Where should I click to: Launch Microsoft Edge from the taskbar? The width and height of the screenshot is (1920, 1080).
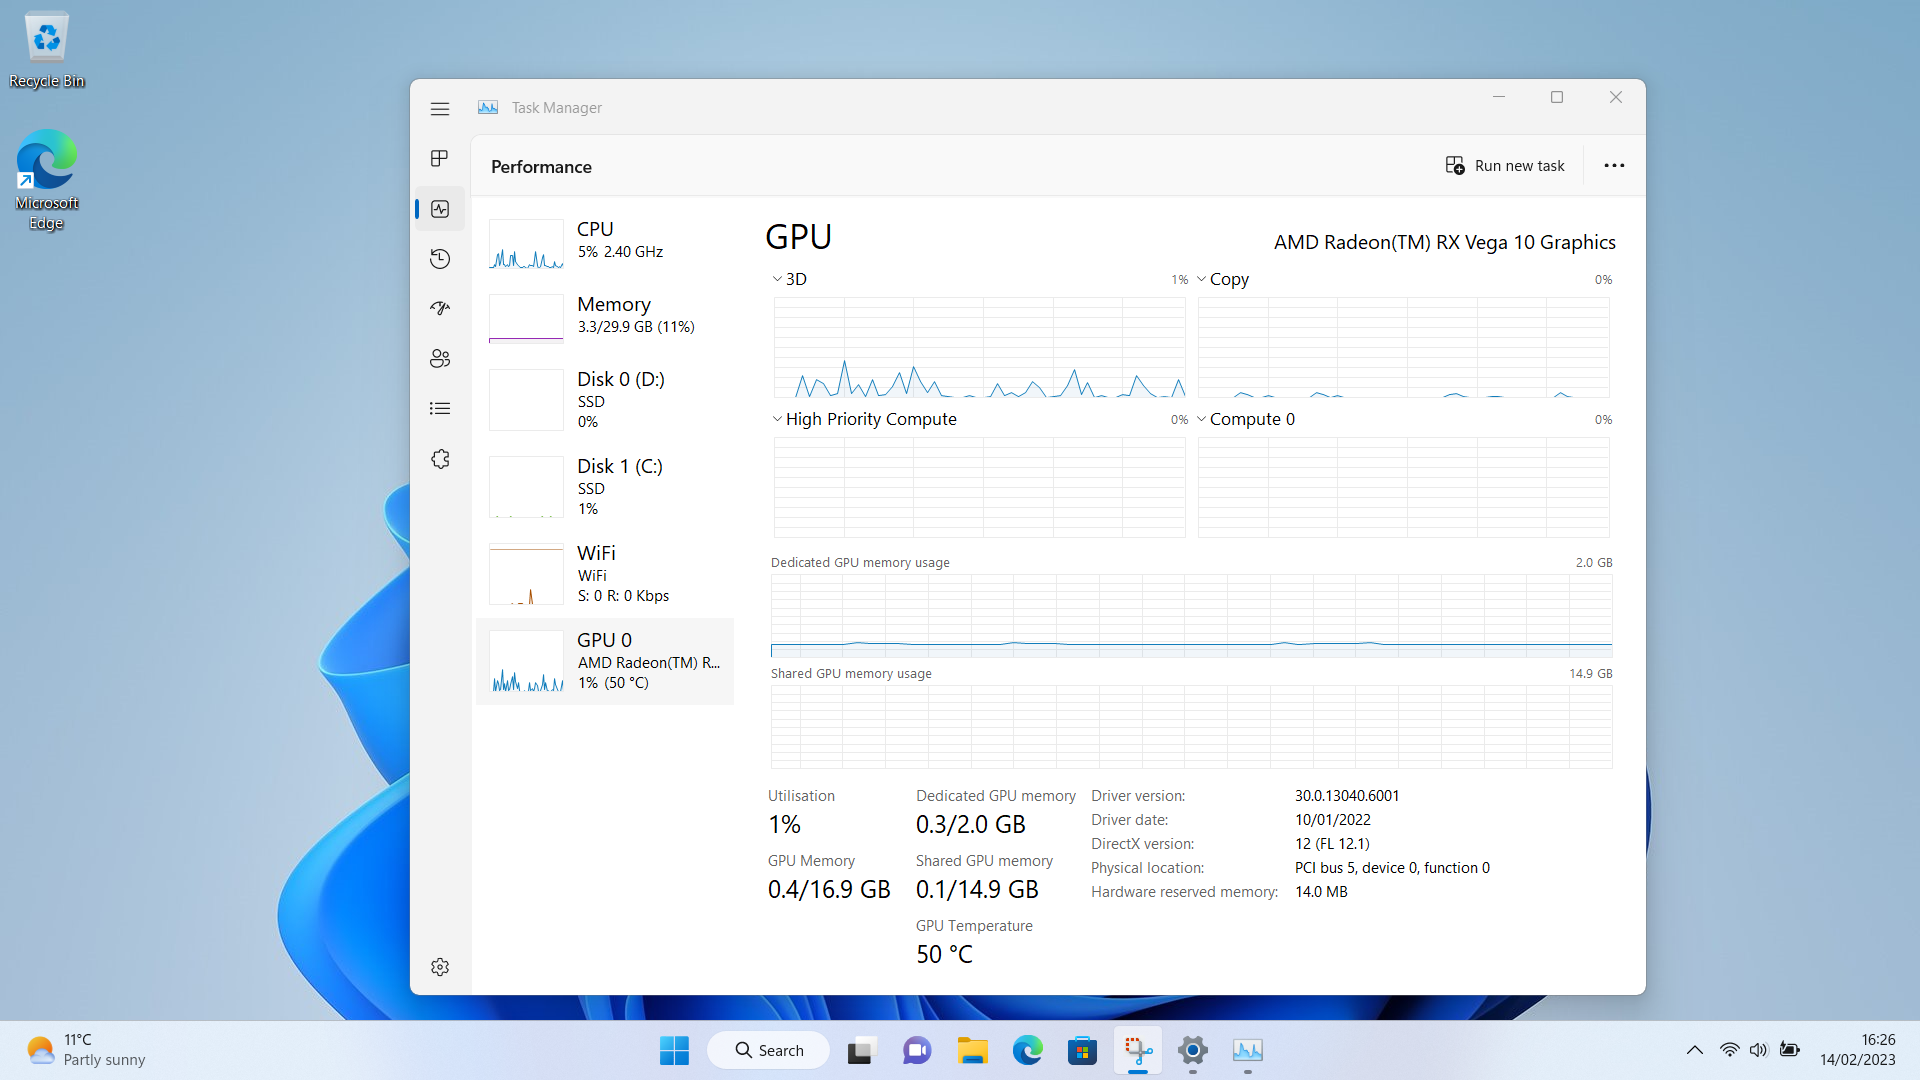(x=1027, y=1050)
